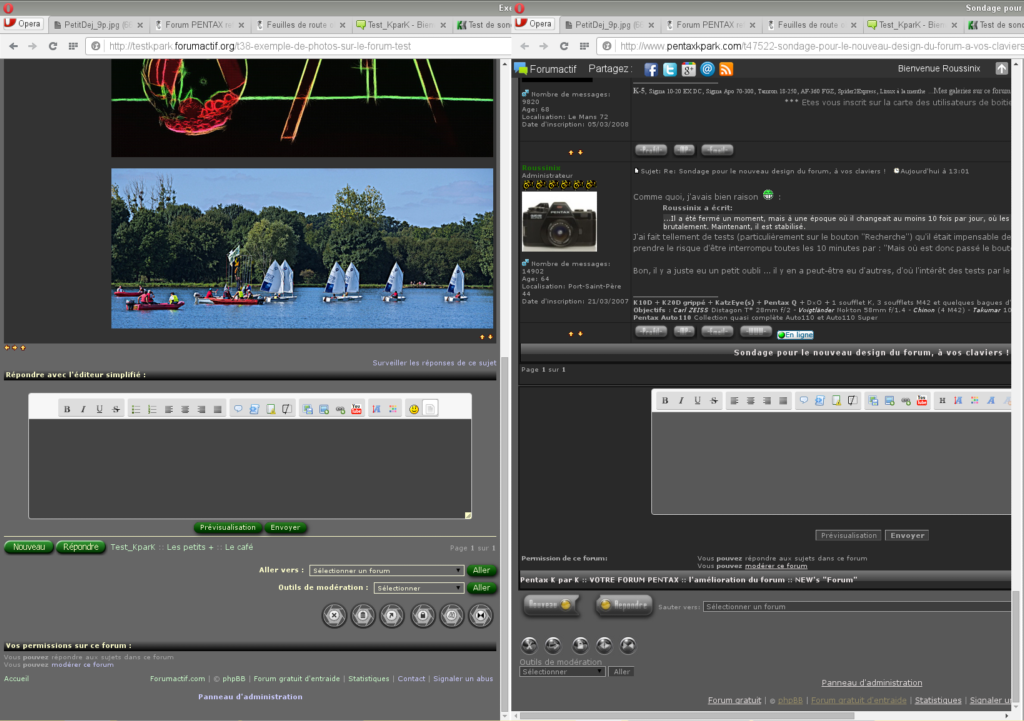Click the green Nouveau button
The height and width of the screenshot is (721, 1024).
29,547
